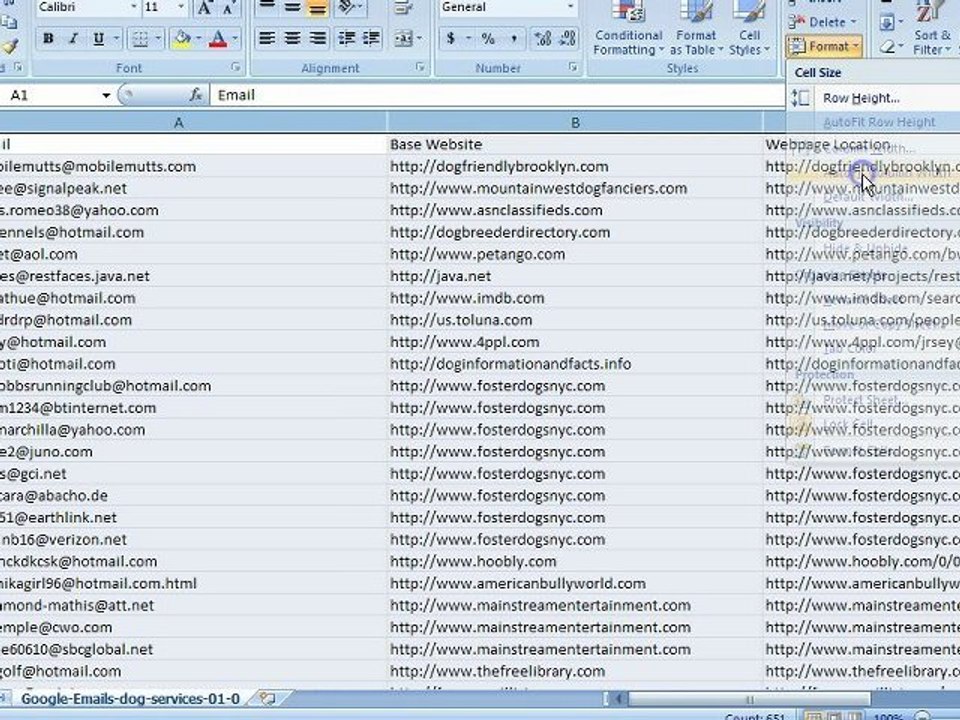Set bottom vertical alignment

point(317,7)
